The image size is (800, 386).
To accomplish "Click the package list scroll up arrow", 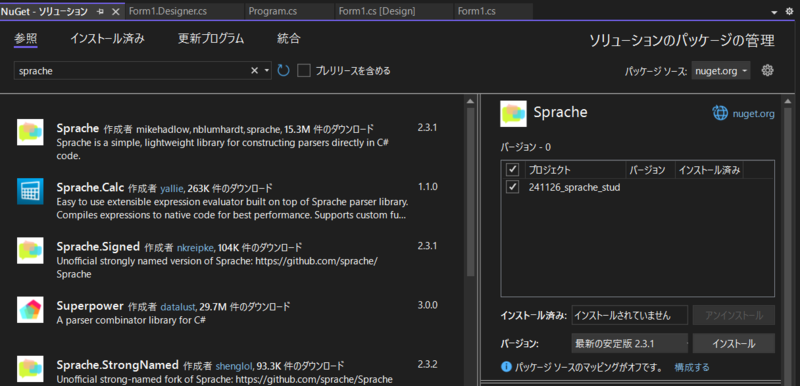I will tap(470, 101).
